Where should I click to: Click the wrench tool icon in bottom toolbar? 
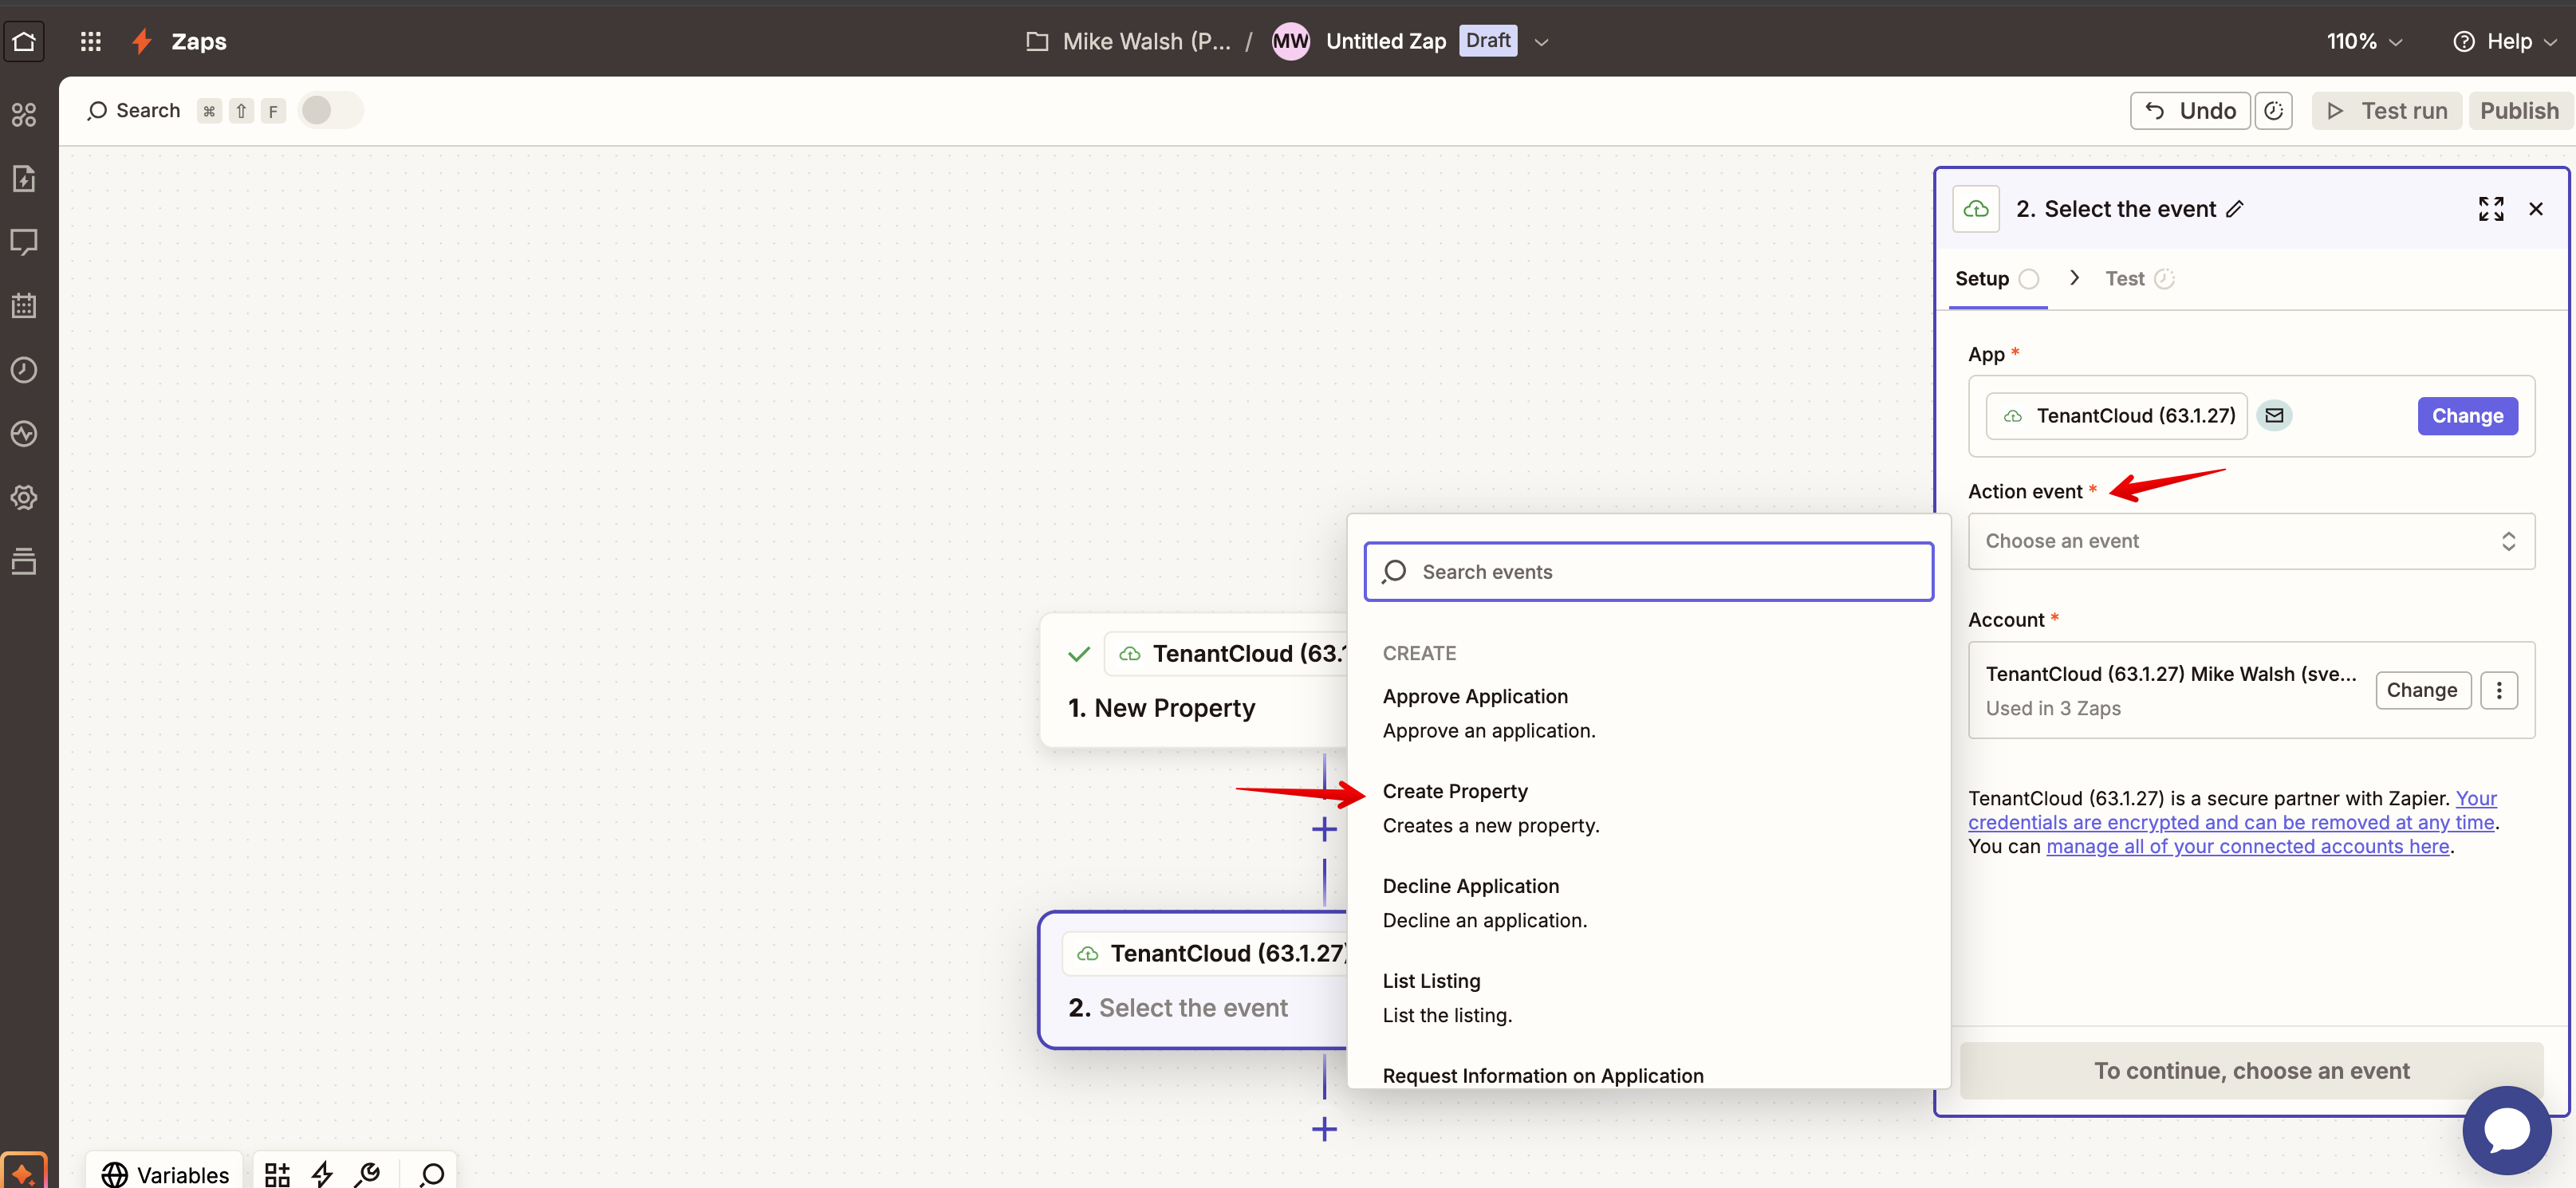click(367, 1174)
